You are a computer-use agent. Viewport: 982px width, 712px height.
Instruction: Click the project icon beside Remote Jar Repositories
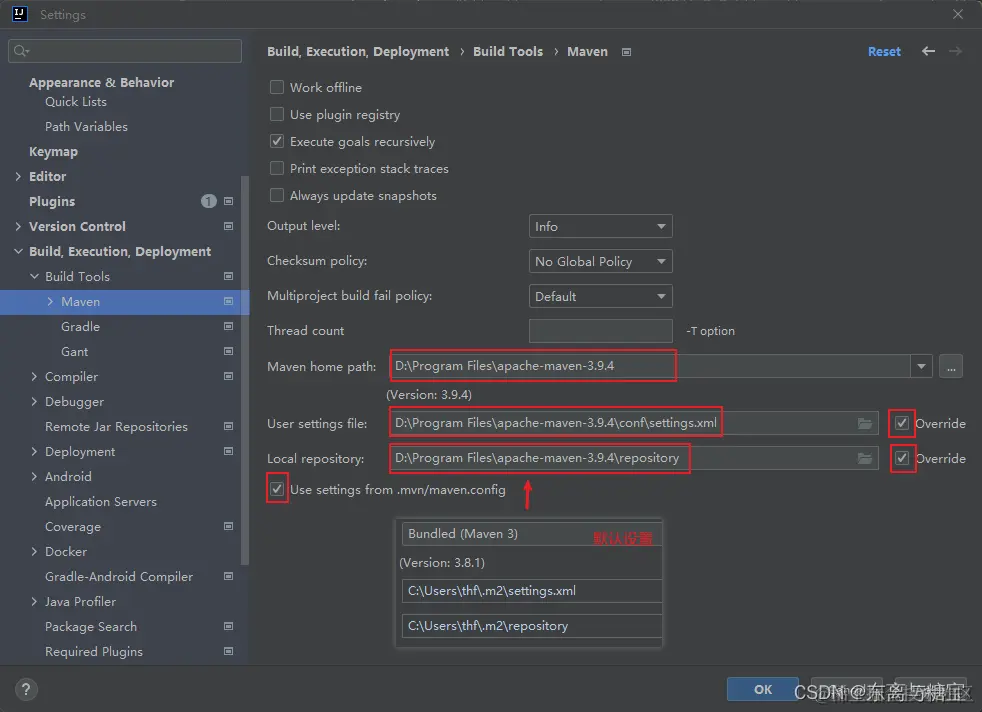tap(229, 426)
